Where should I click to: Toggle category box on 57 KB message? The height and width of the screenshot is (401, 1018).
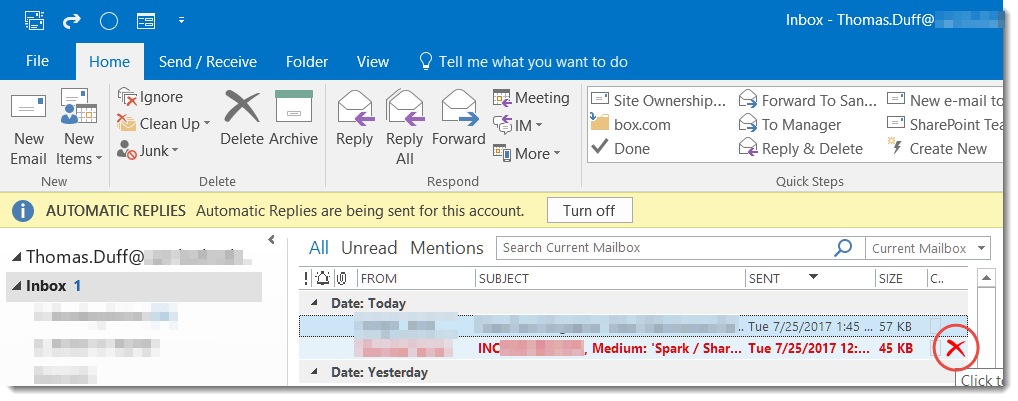pyautogui.click(x=936, y=326)
